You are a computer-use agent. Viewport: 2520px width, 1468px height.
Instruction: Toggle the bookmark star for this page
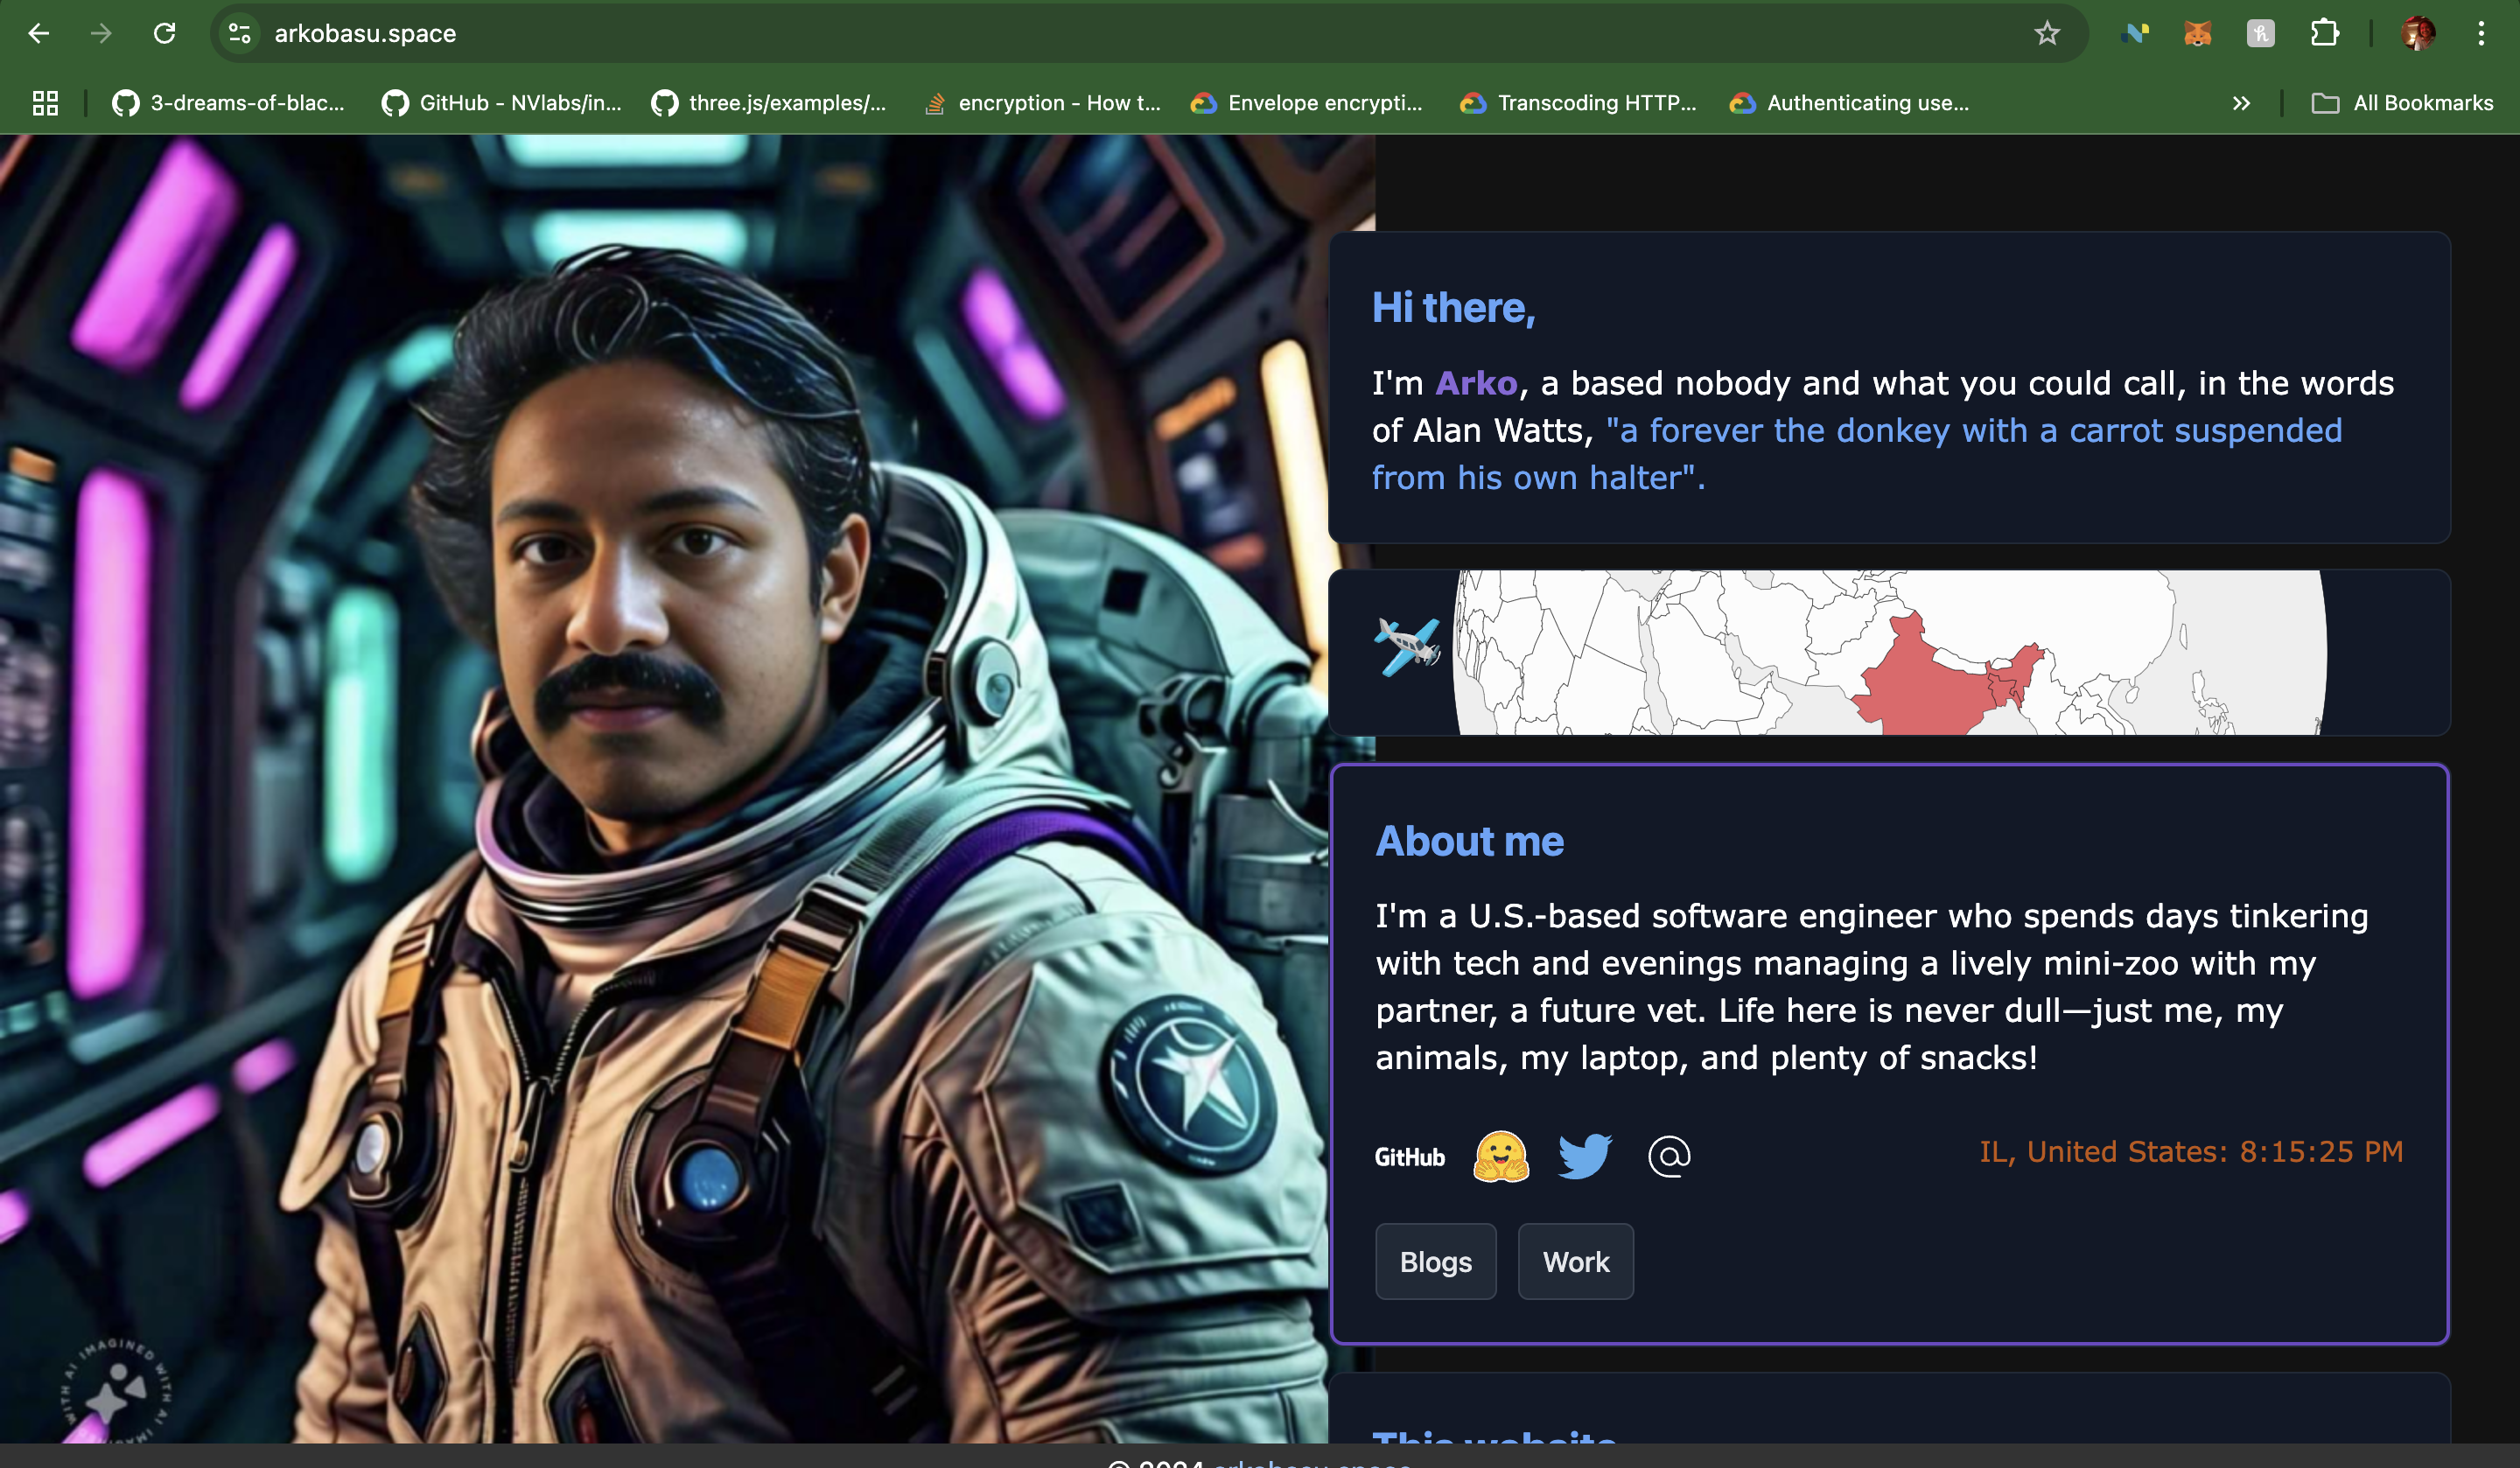click(x=2048, y=33)
